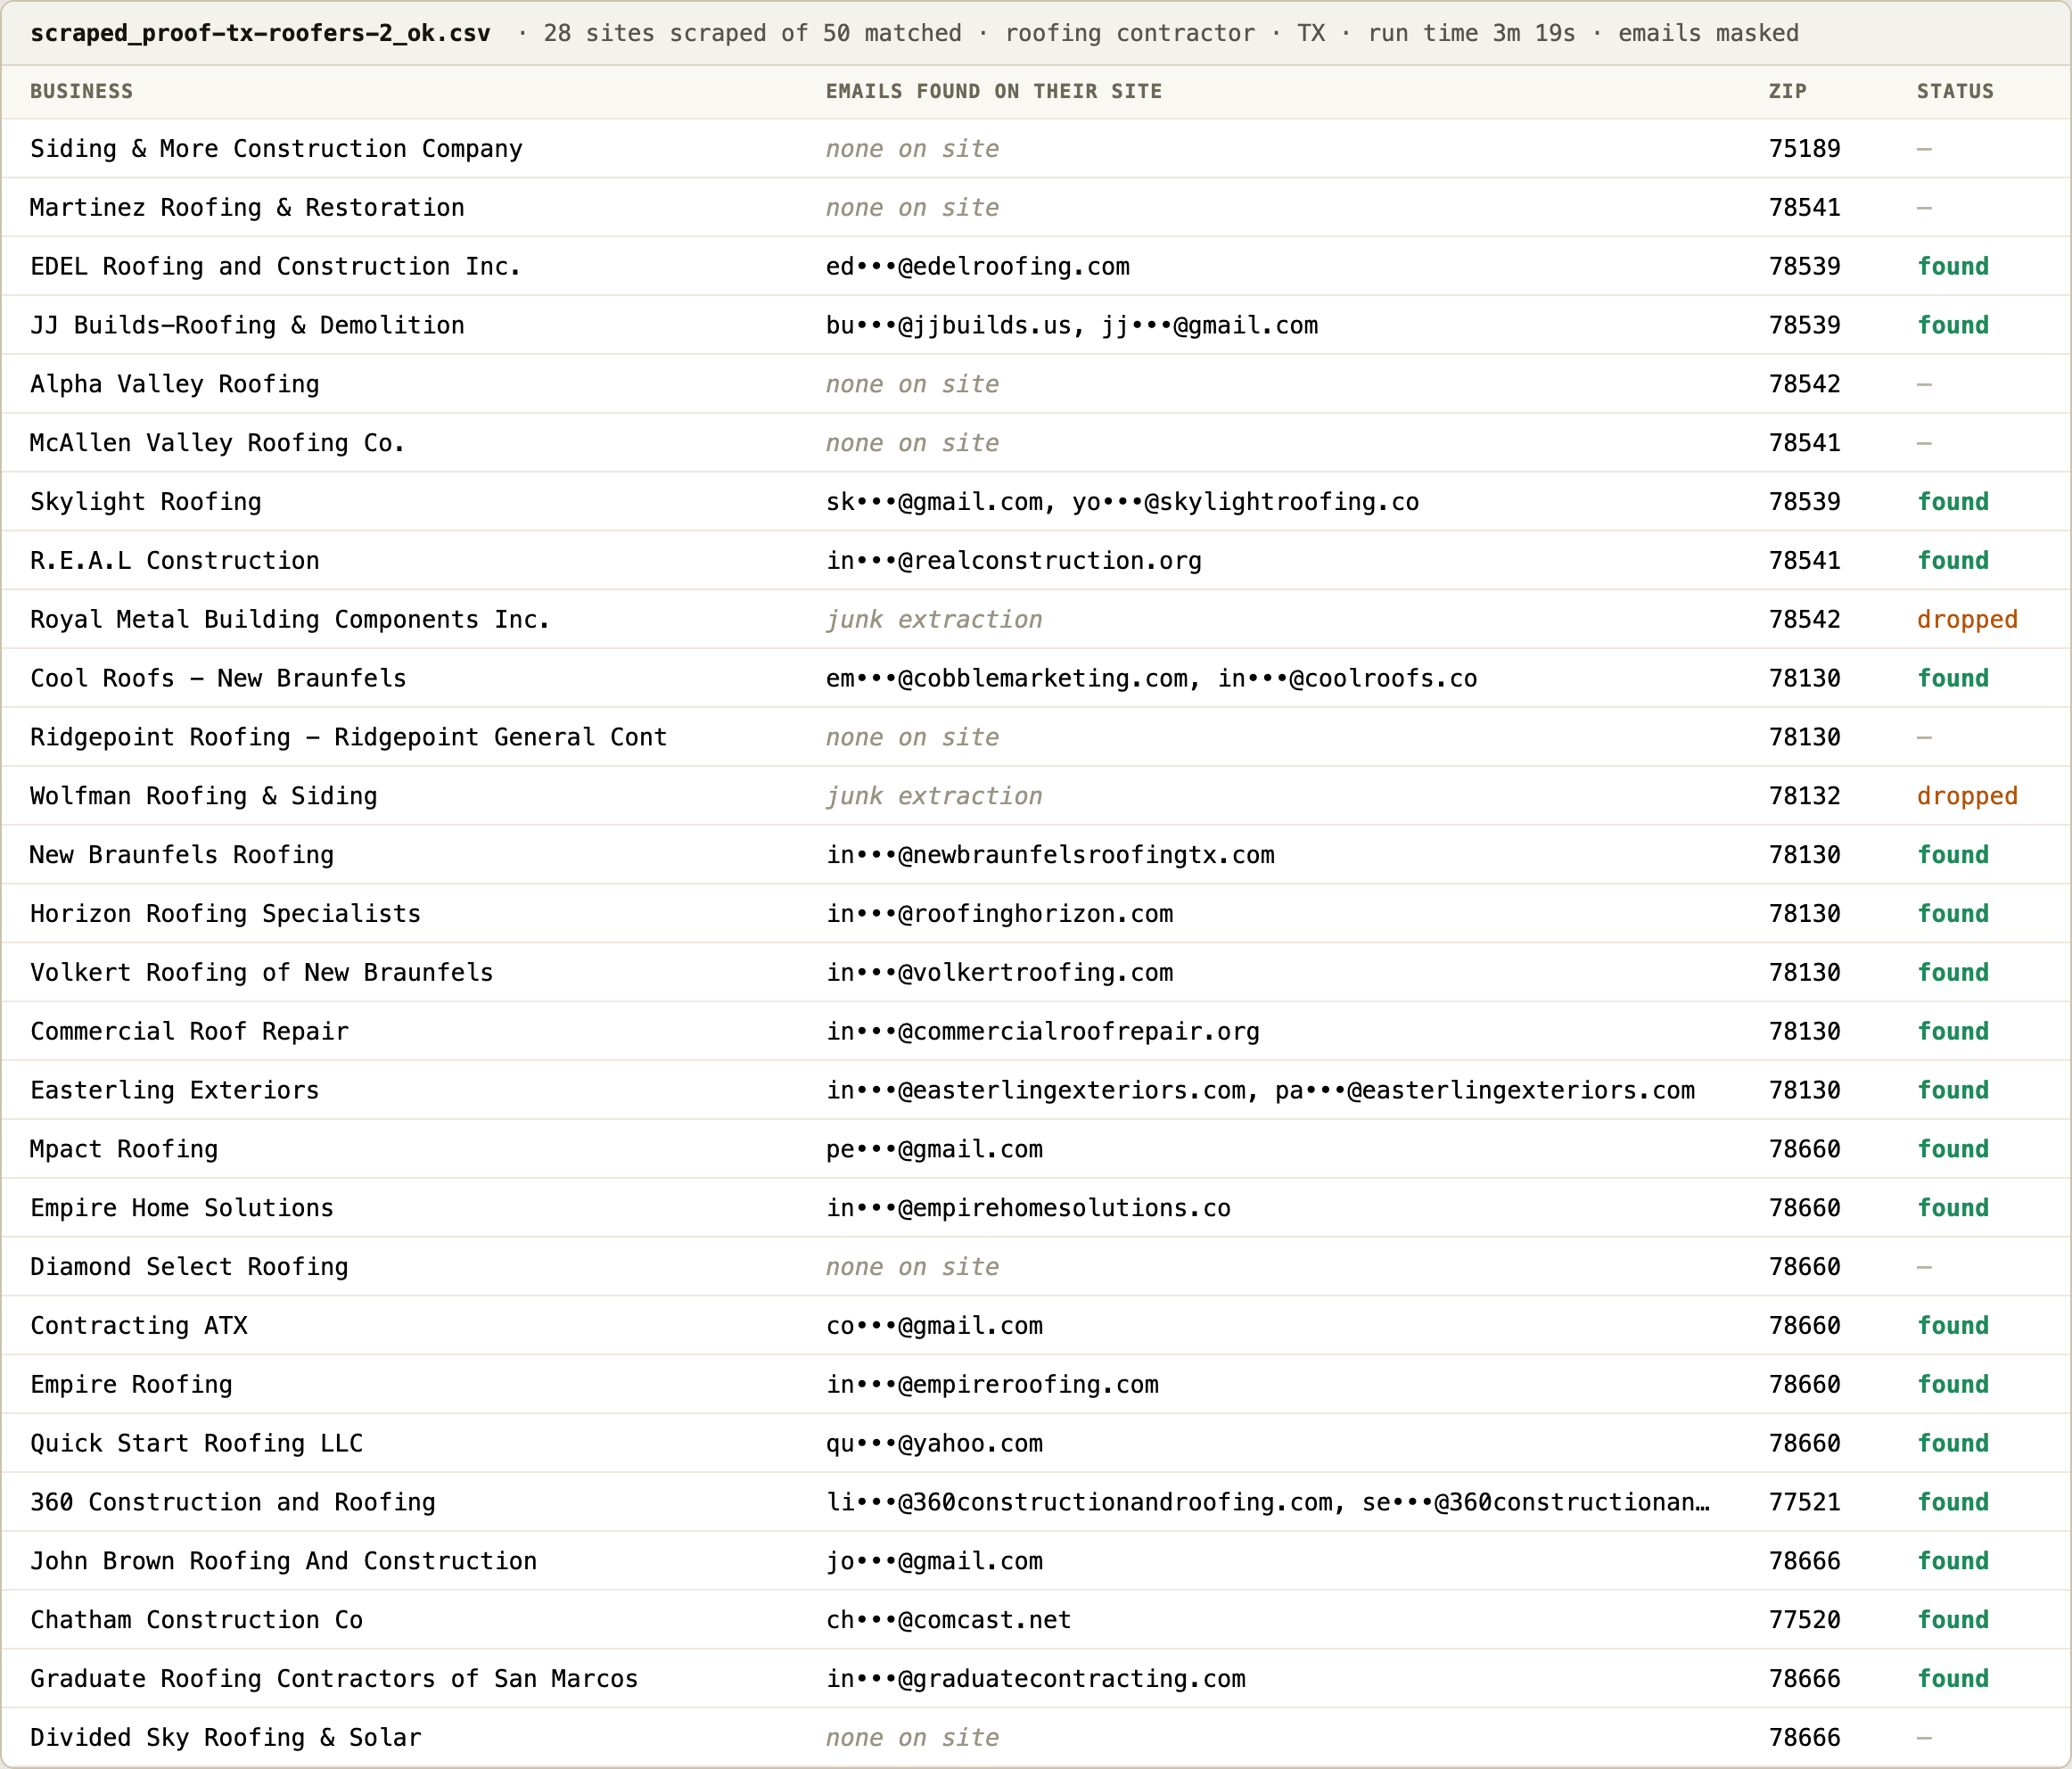2072x1769 pixels.
Task: Click in•••@commercialroofrepair.org email
Action: pos(1043,1032)
